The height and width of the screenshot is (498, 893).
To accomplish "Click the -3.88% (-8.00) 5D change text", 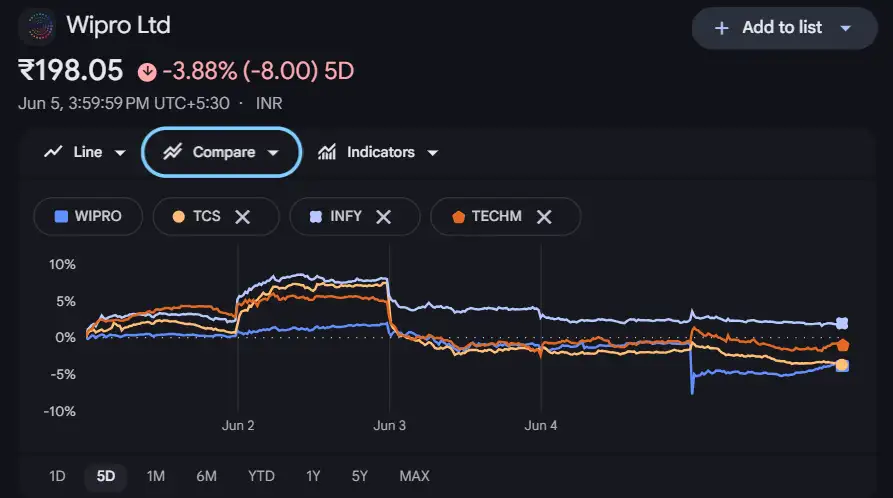I will pyautogui.click(x=258, y=71).
